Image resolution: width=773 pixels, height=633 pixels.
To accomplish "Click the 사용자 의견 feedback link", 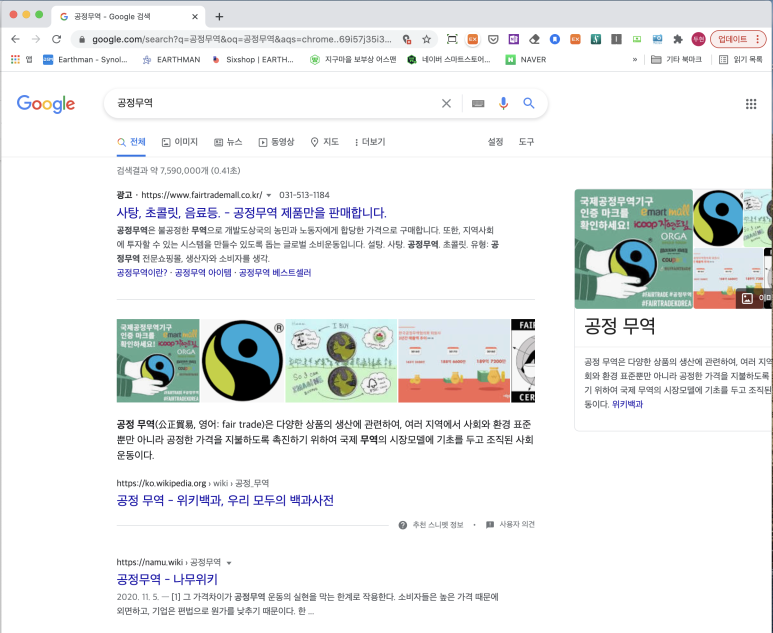I will point(510,525).
